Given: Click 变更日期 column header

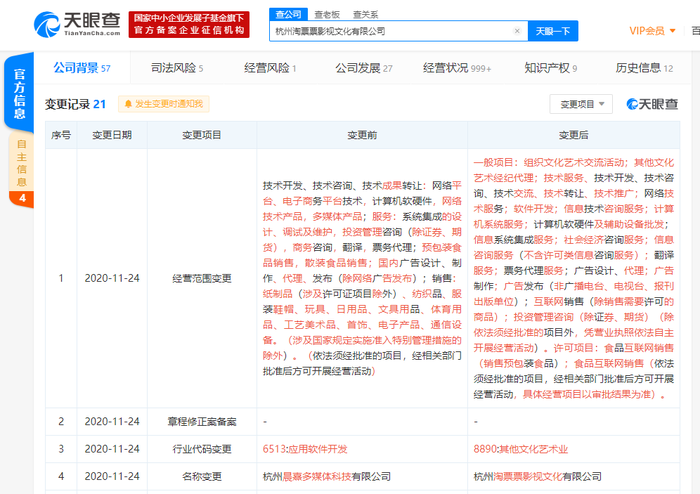Looking at the screenshot, I should click(x=112, y=135).
